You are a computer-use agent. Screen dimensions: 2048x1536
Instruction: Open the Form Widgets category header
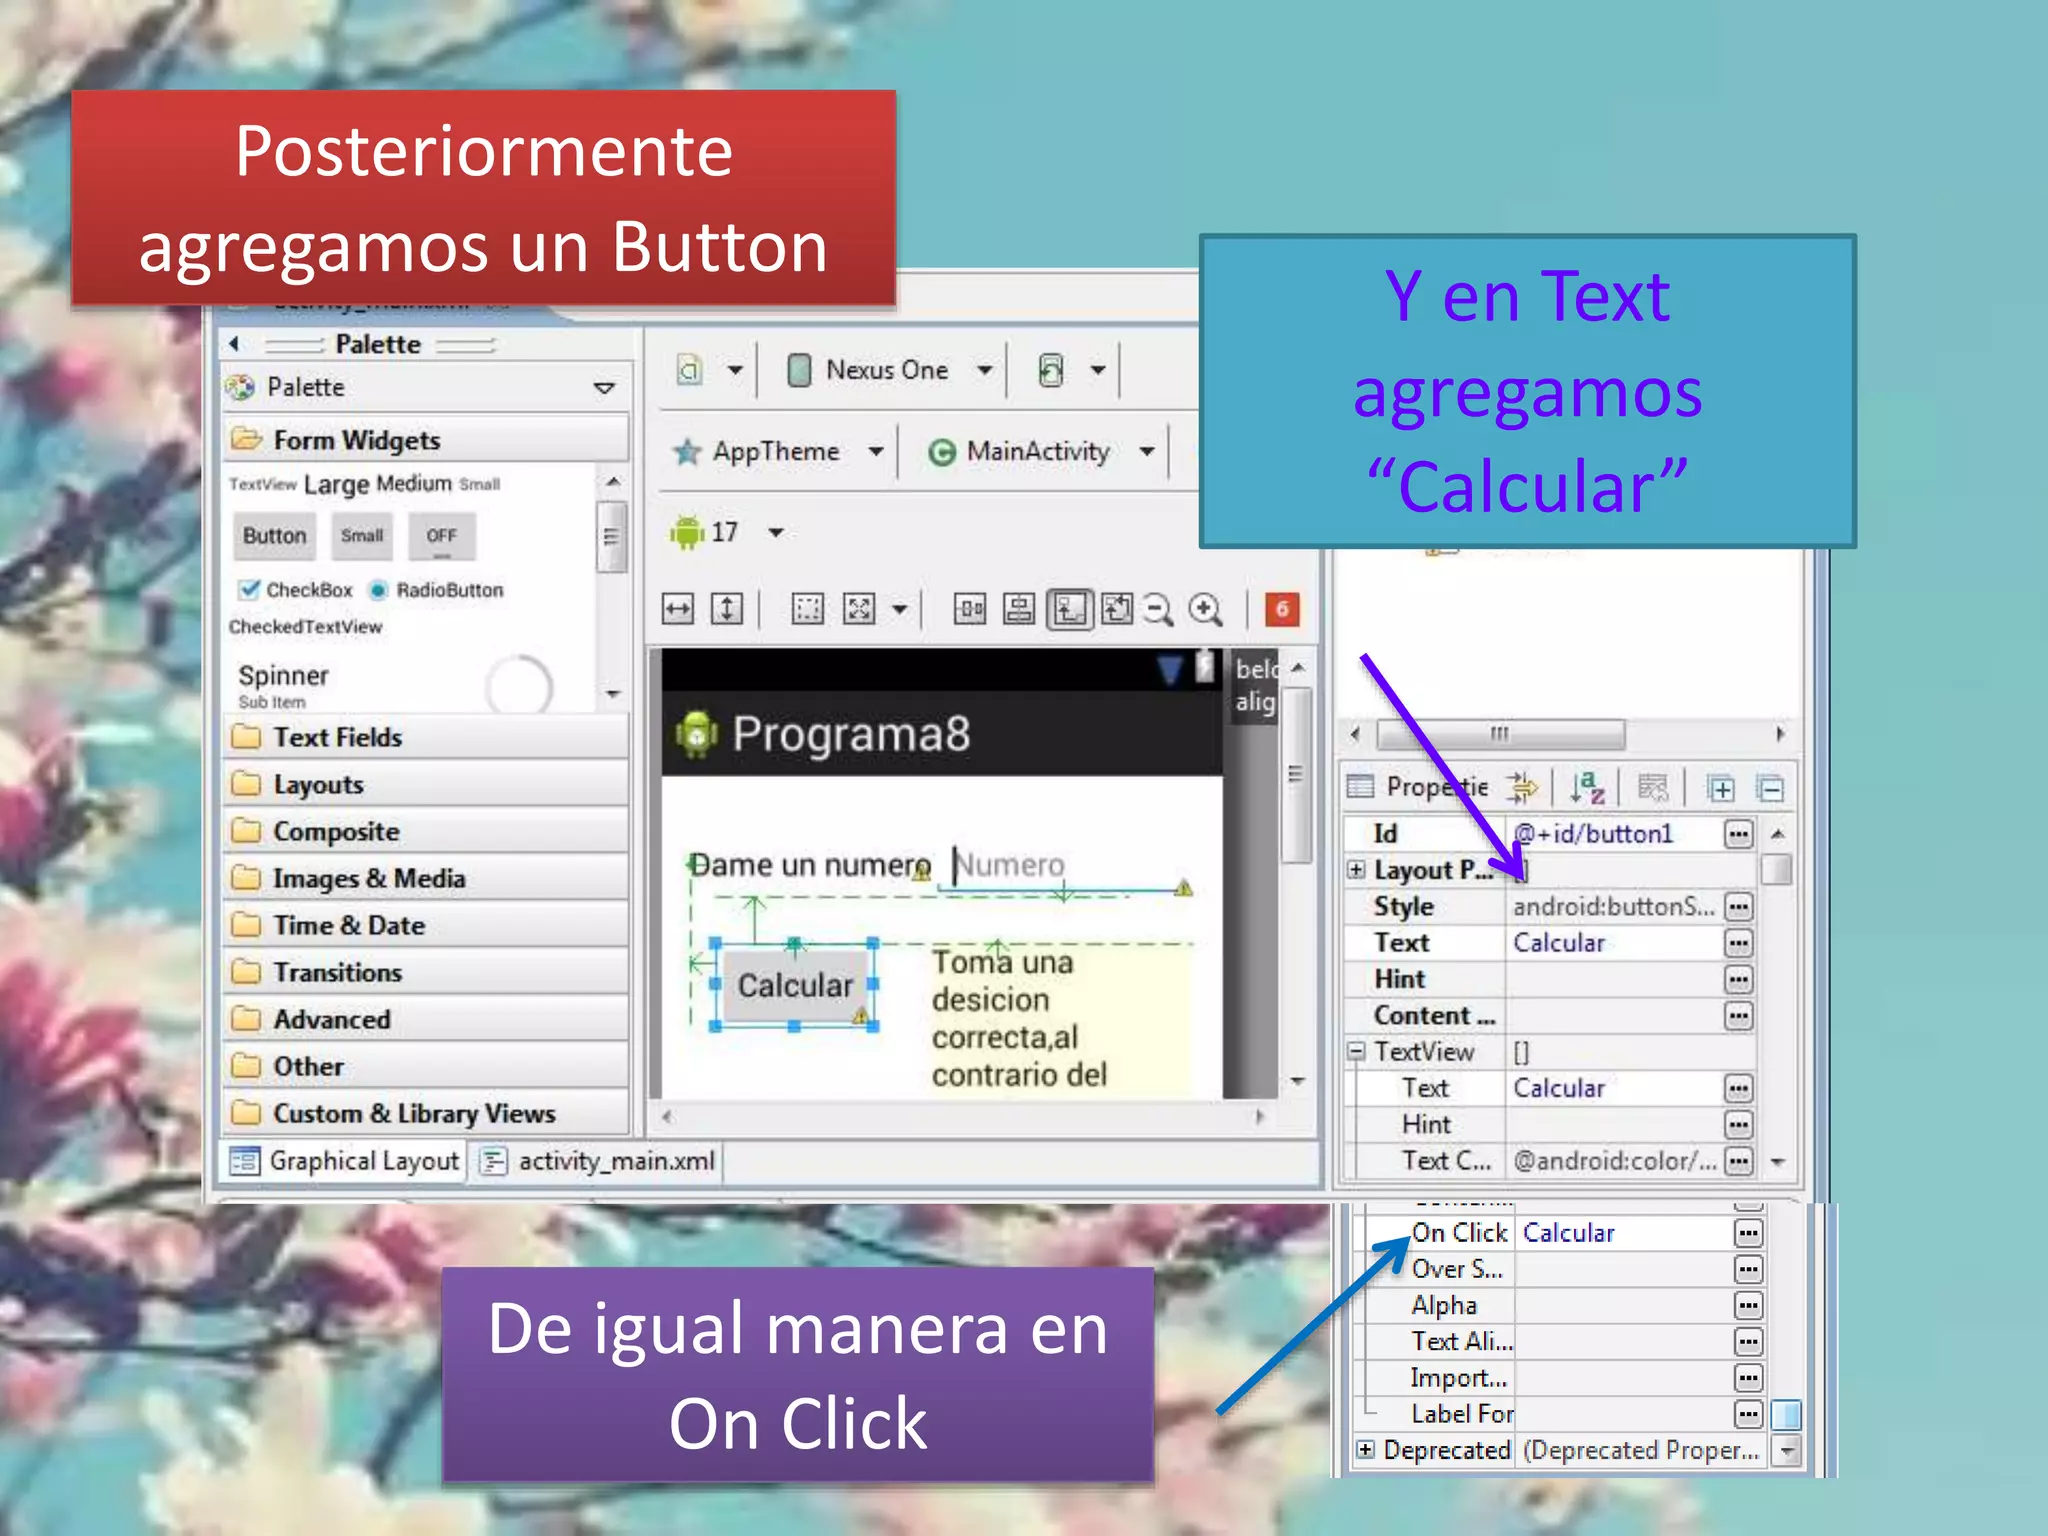(x=427, y=440)
